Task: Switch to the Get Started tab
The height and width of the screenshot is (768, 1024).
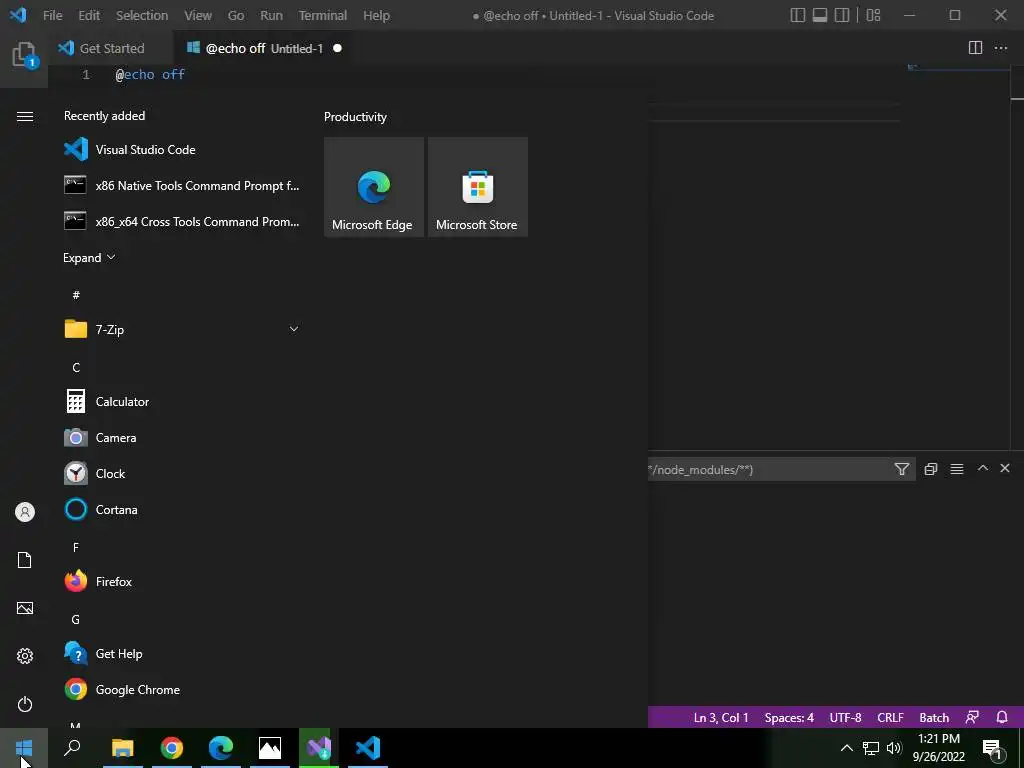Action: pyautogui.click(x=110, y=48)
